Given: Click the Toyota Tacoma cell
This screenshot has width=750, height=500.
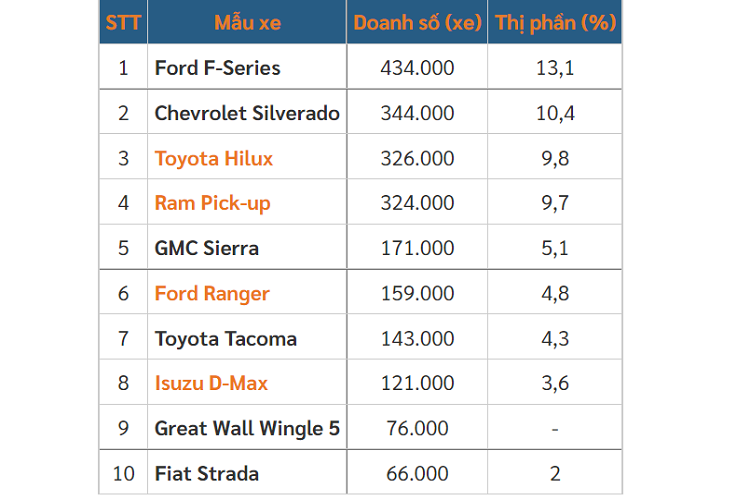Looking at the screenshot, I should [x=225, y=338].
